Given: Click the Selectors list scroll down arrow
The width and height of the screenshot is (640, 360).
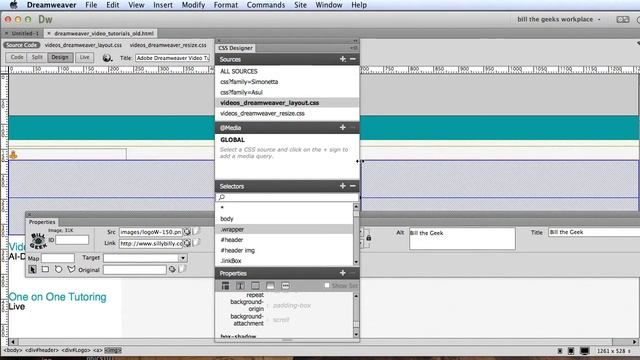Looking at the screenshot, I should pyautogui.click(x=356, y=262).
